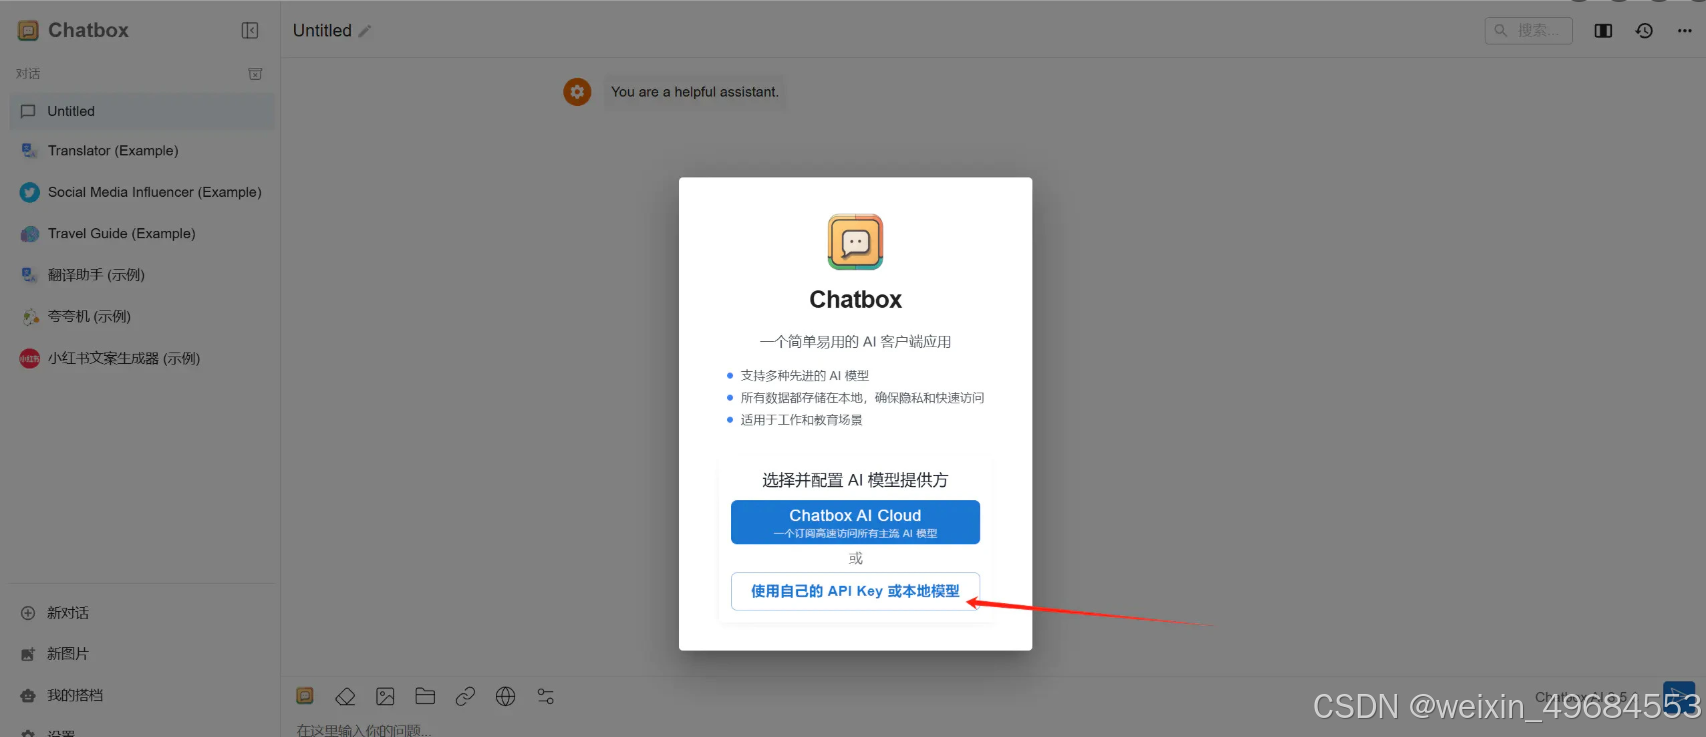Click the 对话 section label
Screen dimensions: 1706x737
[x=28, y=74]
